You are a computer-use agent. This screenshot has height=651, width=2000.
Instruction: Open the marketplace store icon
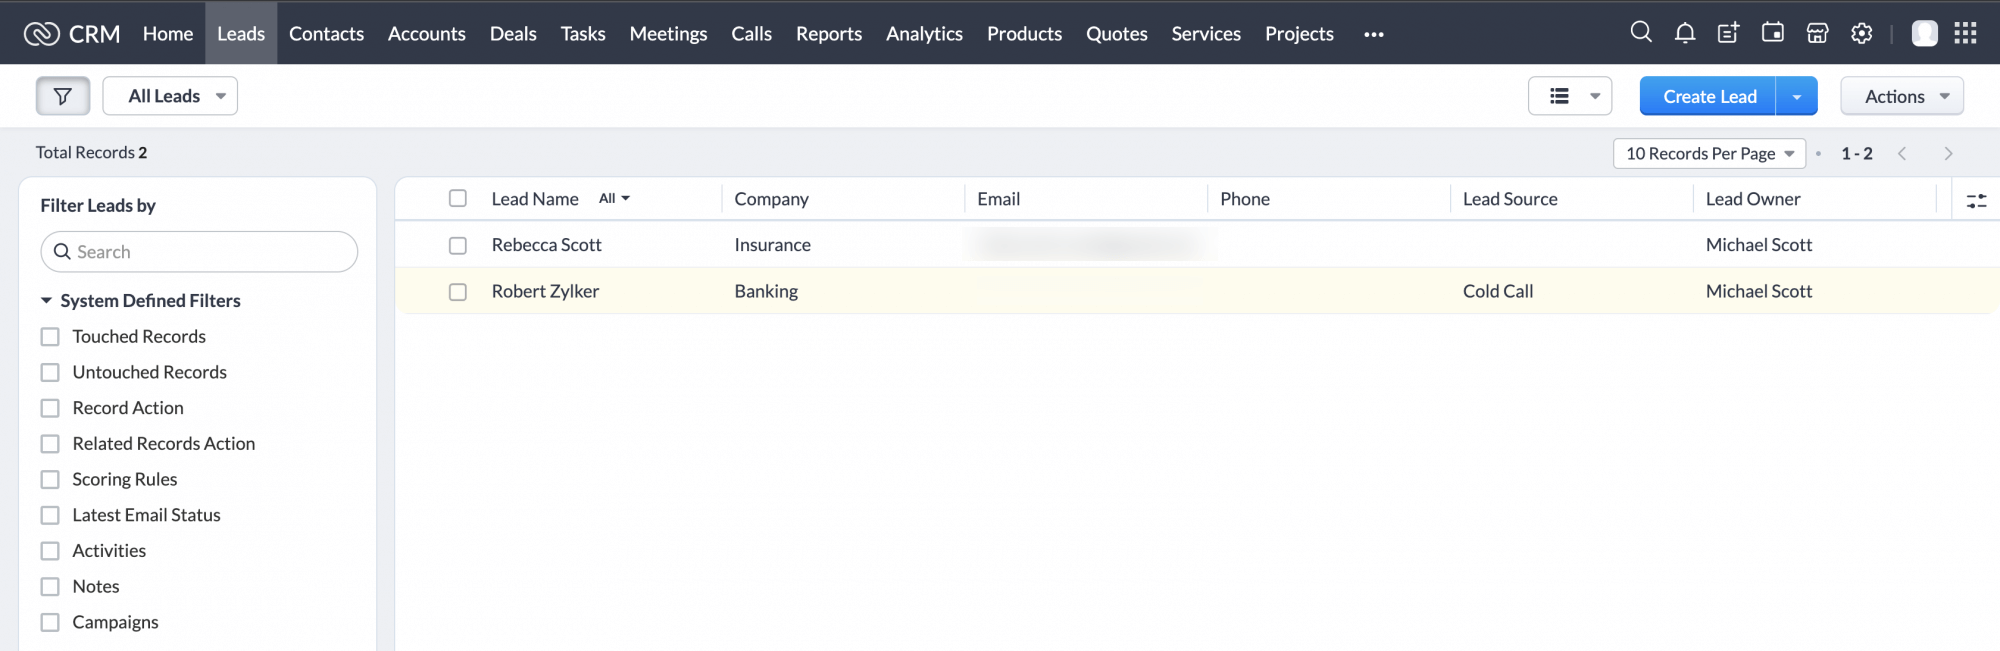[x=1817, y=33]
